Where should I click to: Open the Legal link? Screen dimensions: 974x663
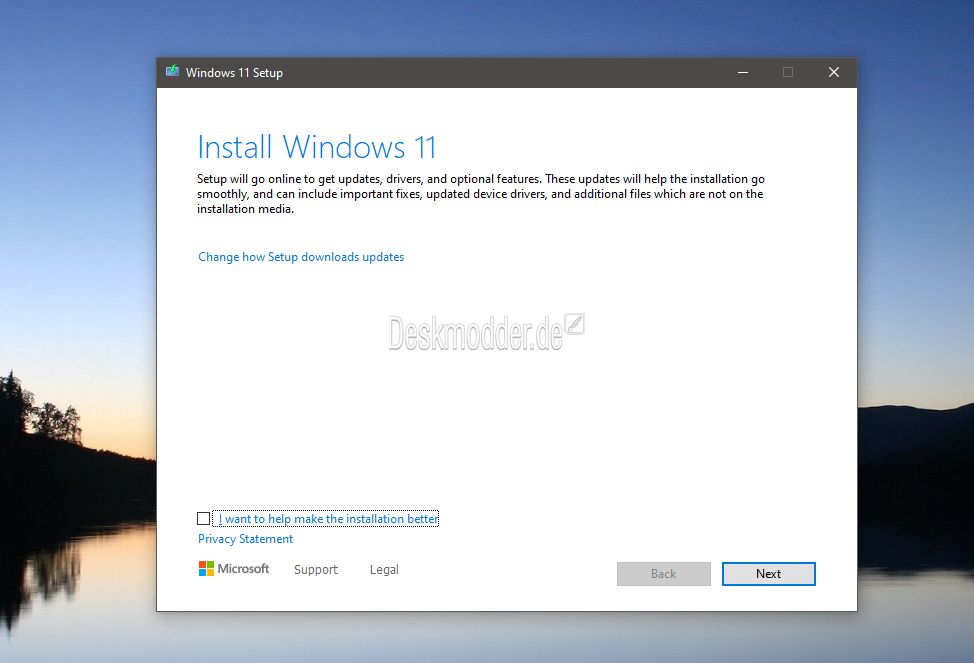click(384, 569)
